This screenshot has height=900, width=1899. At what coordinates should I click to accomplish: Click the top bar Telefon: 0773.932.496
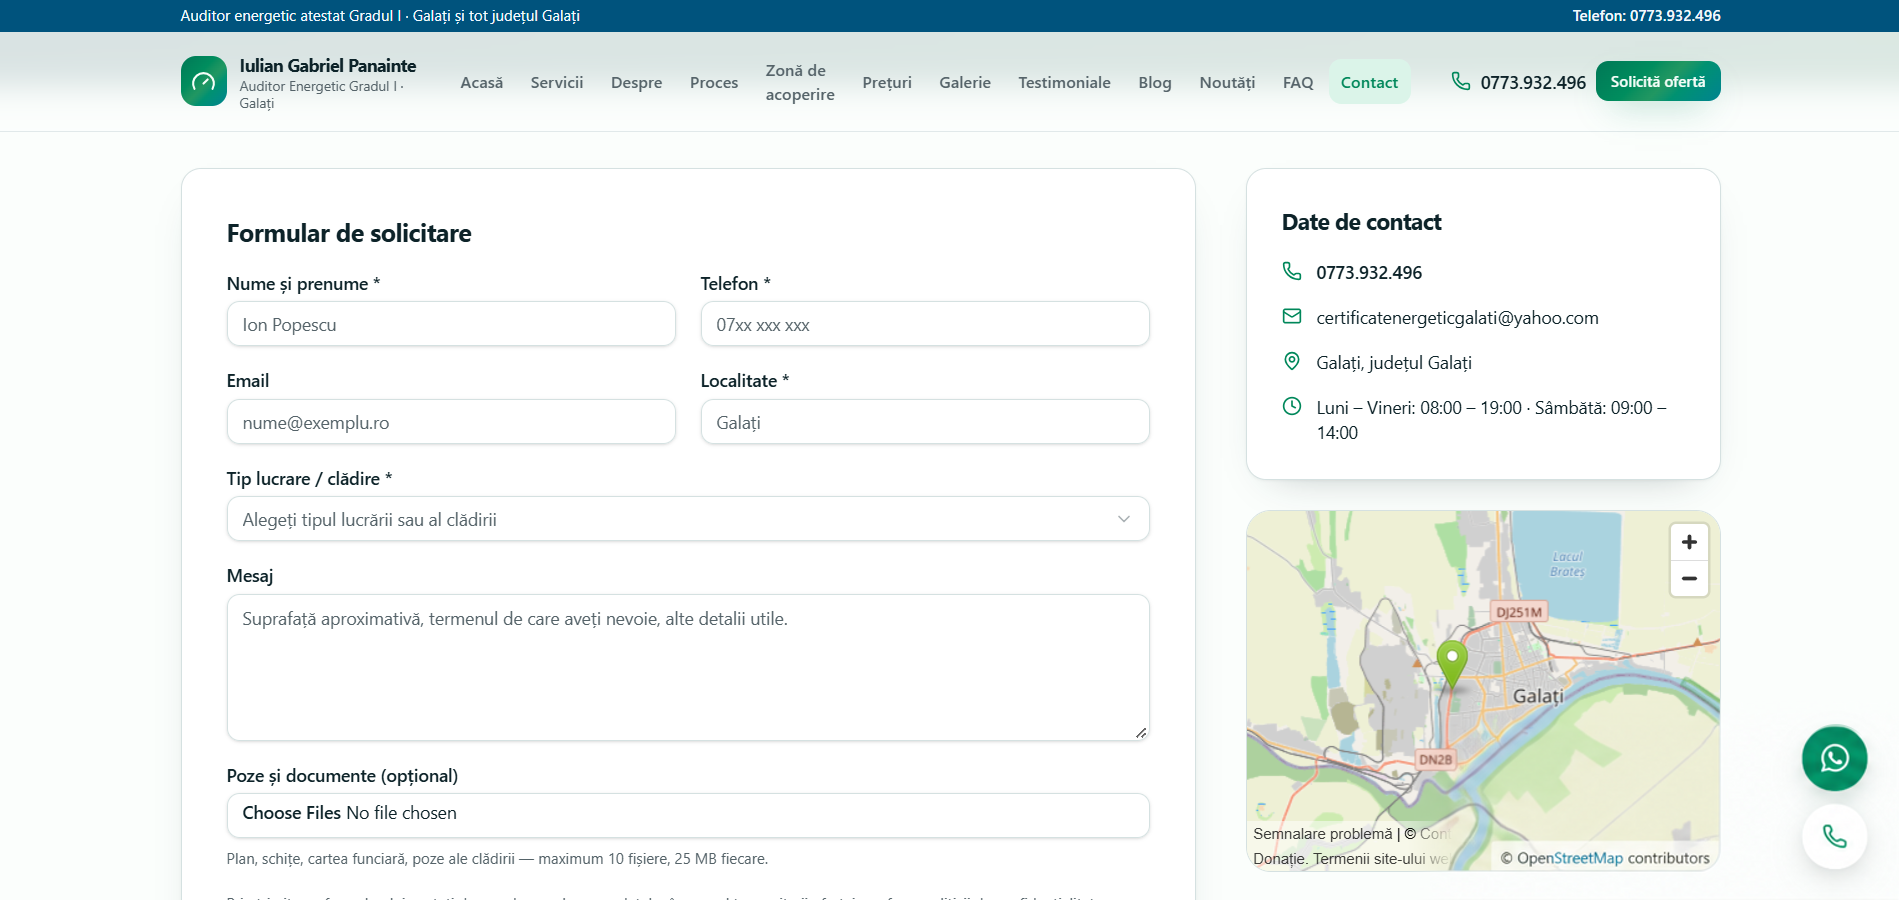pos(1646,16)
